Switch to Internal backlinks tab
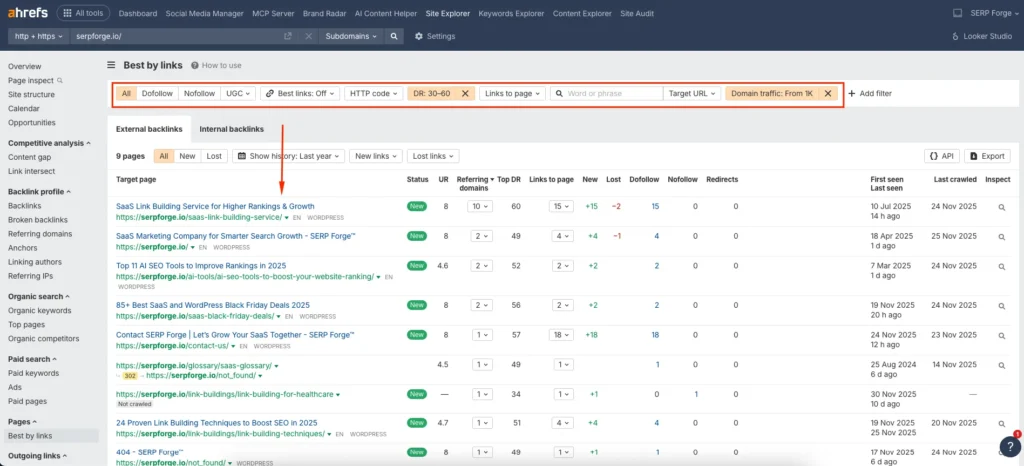This screenshot has width=1024, height=466. pyautogui.click(x=231, y=129)
